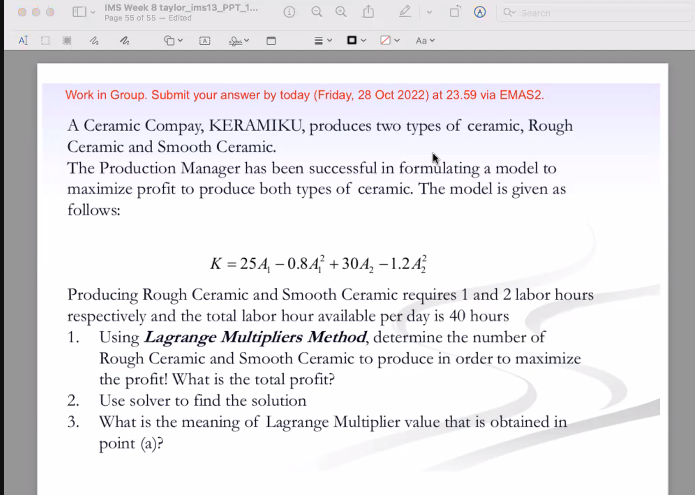Open the Shape Style line thickness menu
The height and width of the screenshot is (495, 695).
(x=323, y=41)
